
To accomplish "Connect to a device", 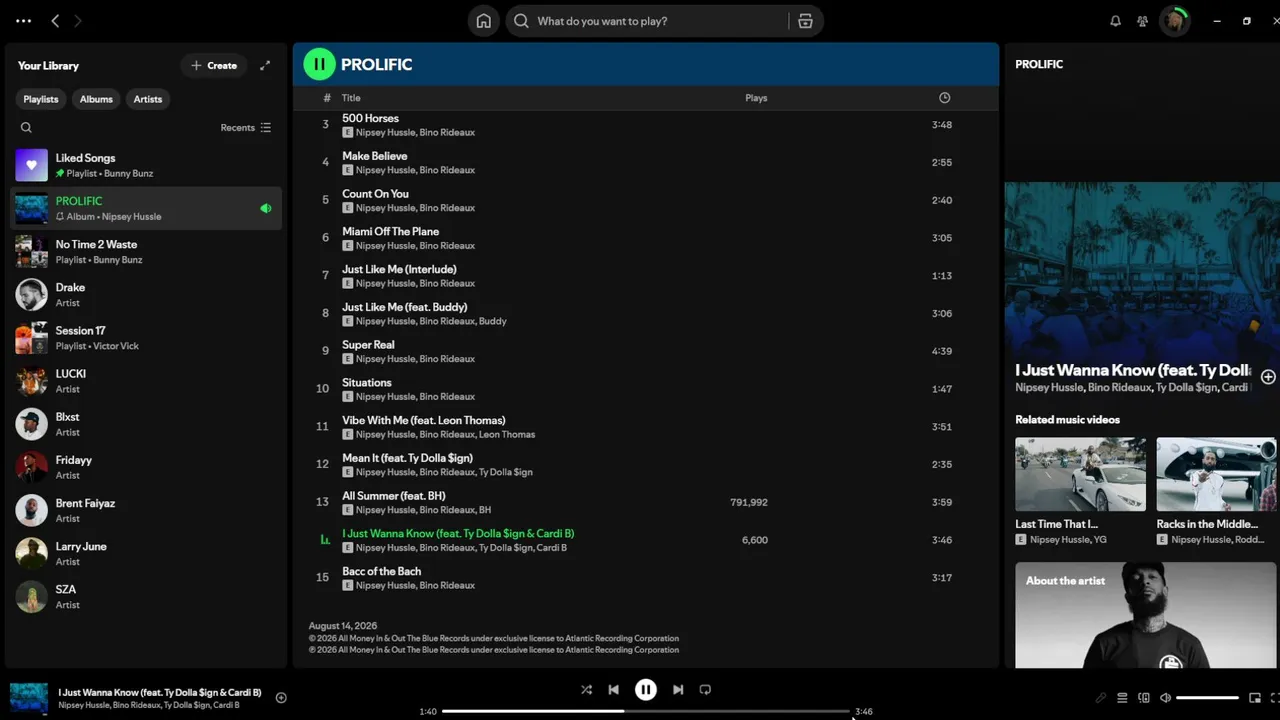I will point(1144,698).
